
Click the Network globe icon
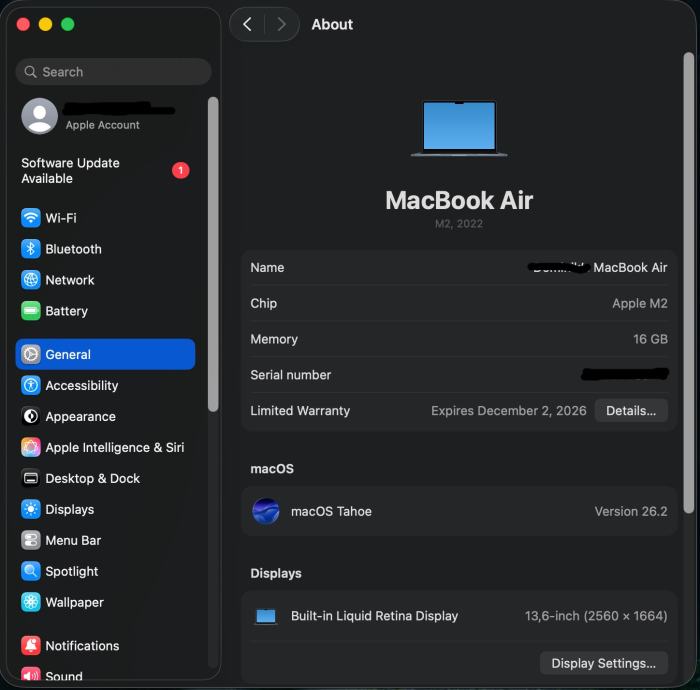(31, 280)
